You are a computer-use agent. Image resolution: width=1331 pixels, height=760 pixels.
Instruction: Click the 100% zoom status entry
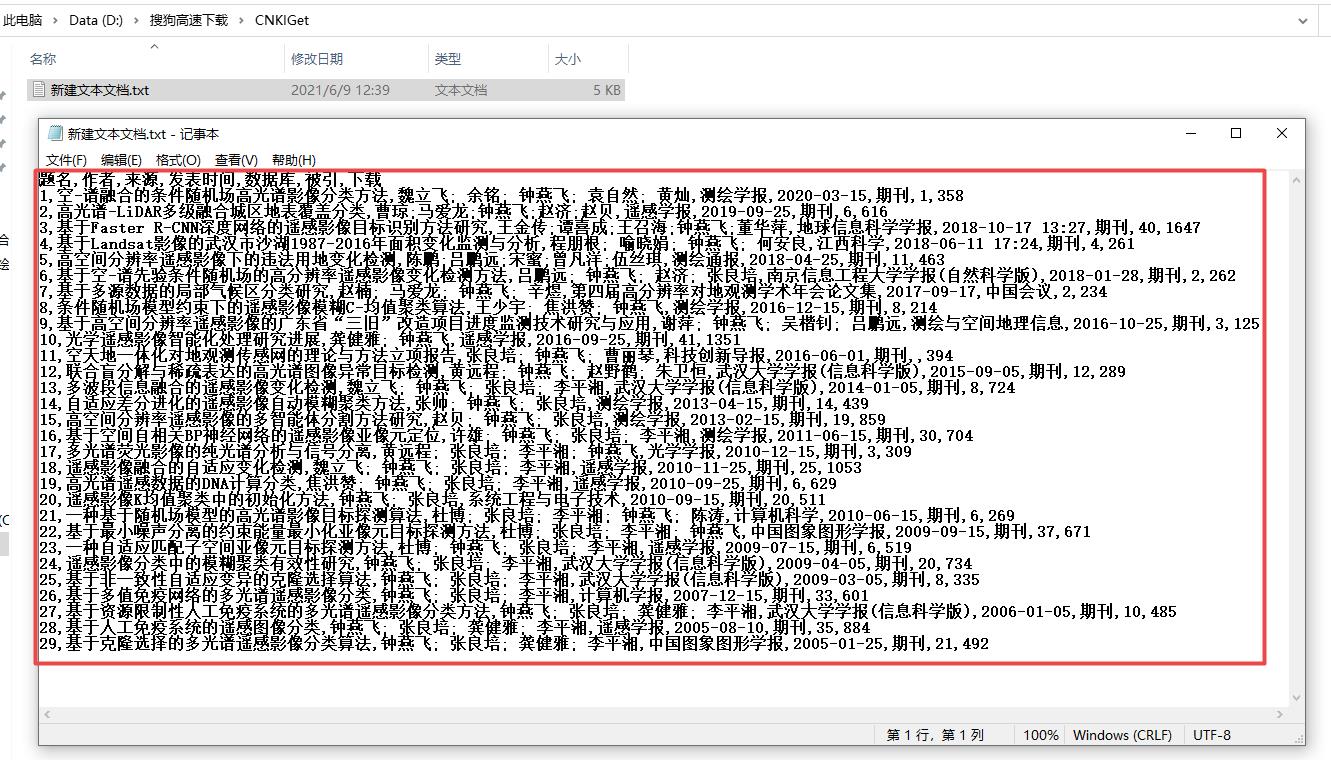1040,735
